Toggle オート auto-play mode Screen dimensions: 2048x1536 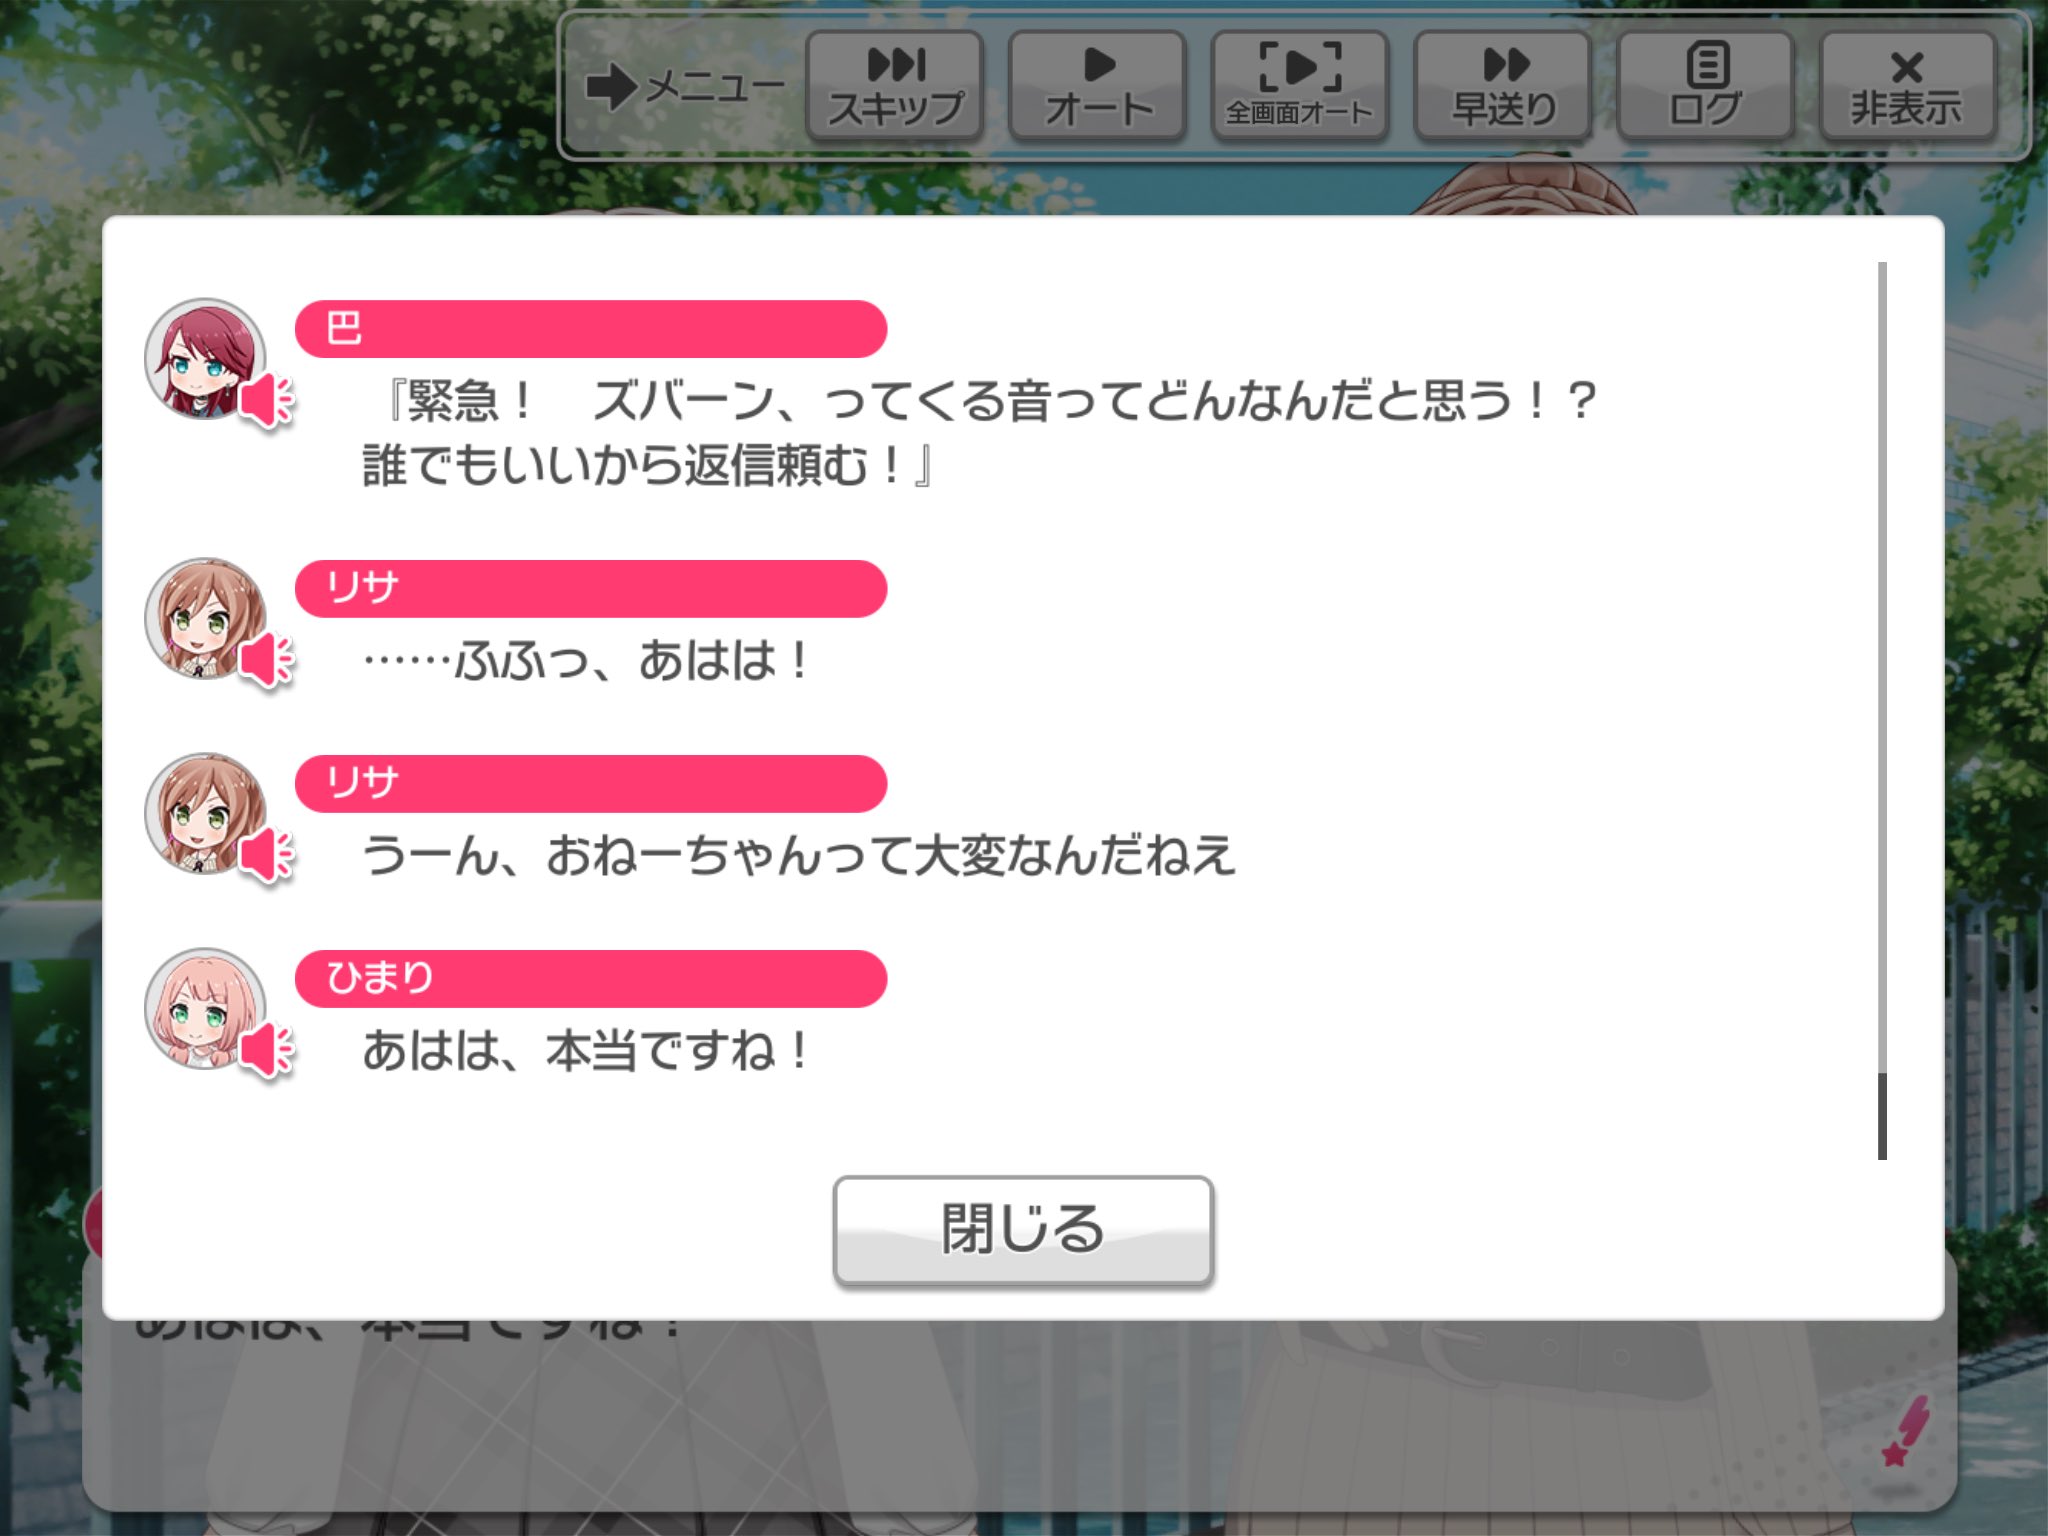1098,86
